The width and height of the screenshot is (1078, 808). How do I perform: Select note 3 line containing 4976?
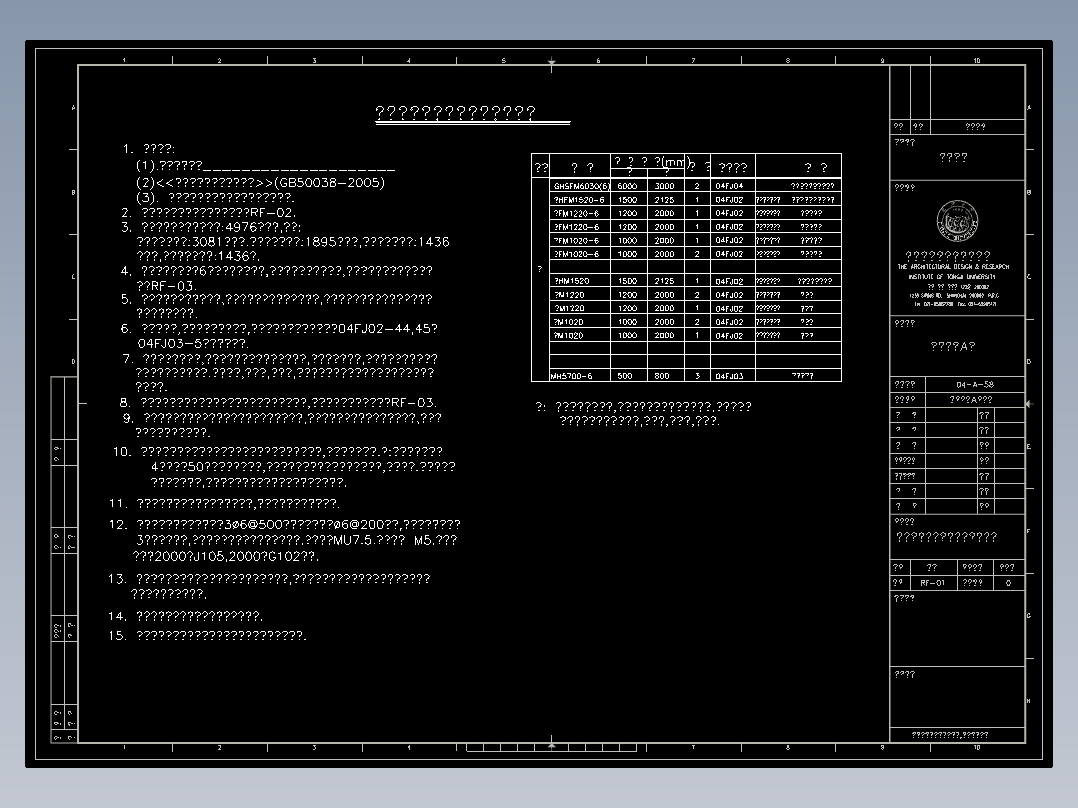point(211,227)
